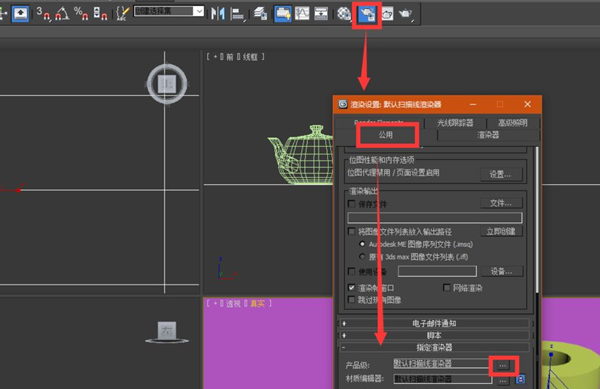Open the front viewport 前 view menu
This screenshot has width=600, height=389.
(230, 57)
